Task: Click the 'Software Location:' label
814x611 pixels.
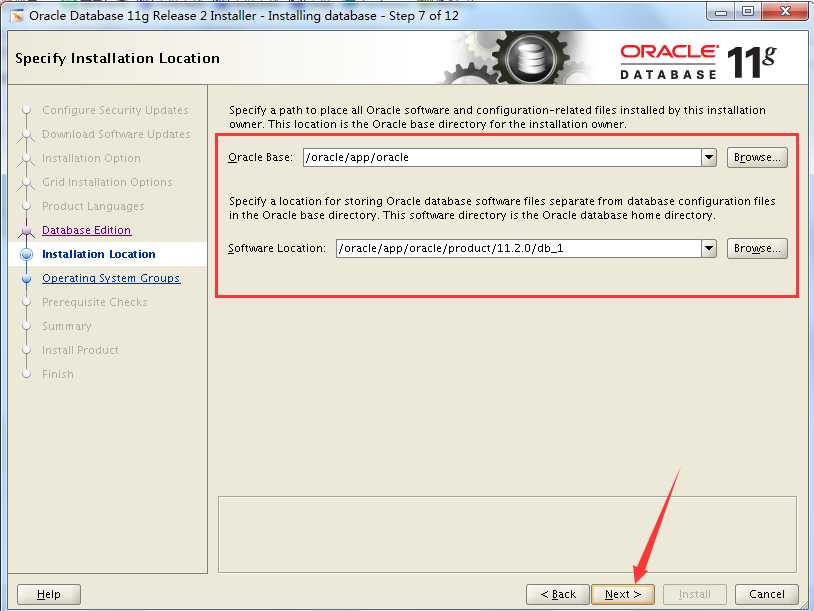Action: [277, 248]
